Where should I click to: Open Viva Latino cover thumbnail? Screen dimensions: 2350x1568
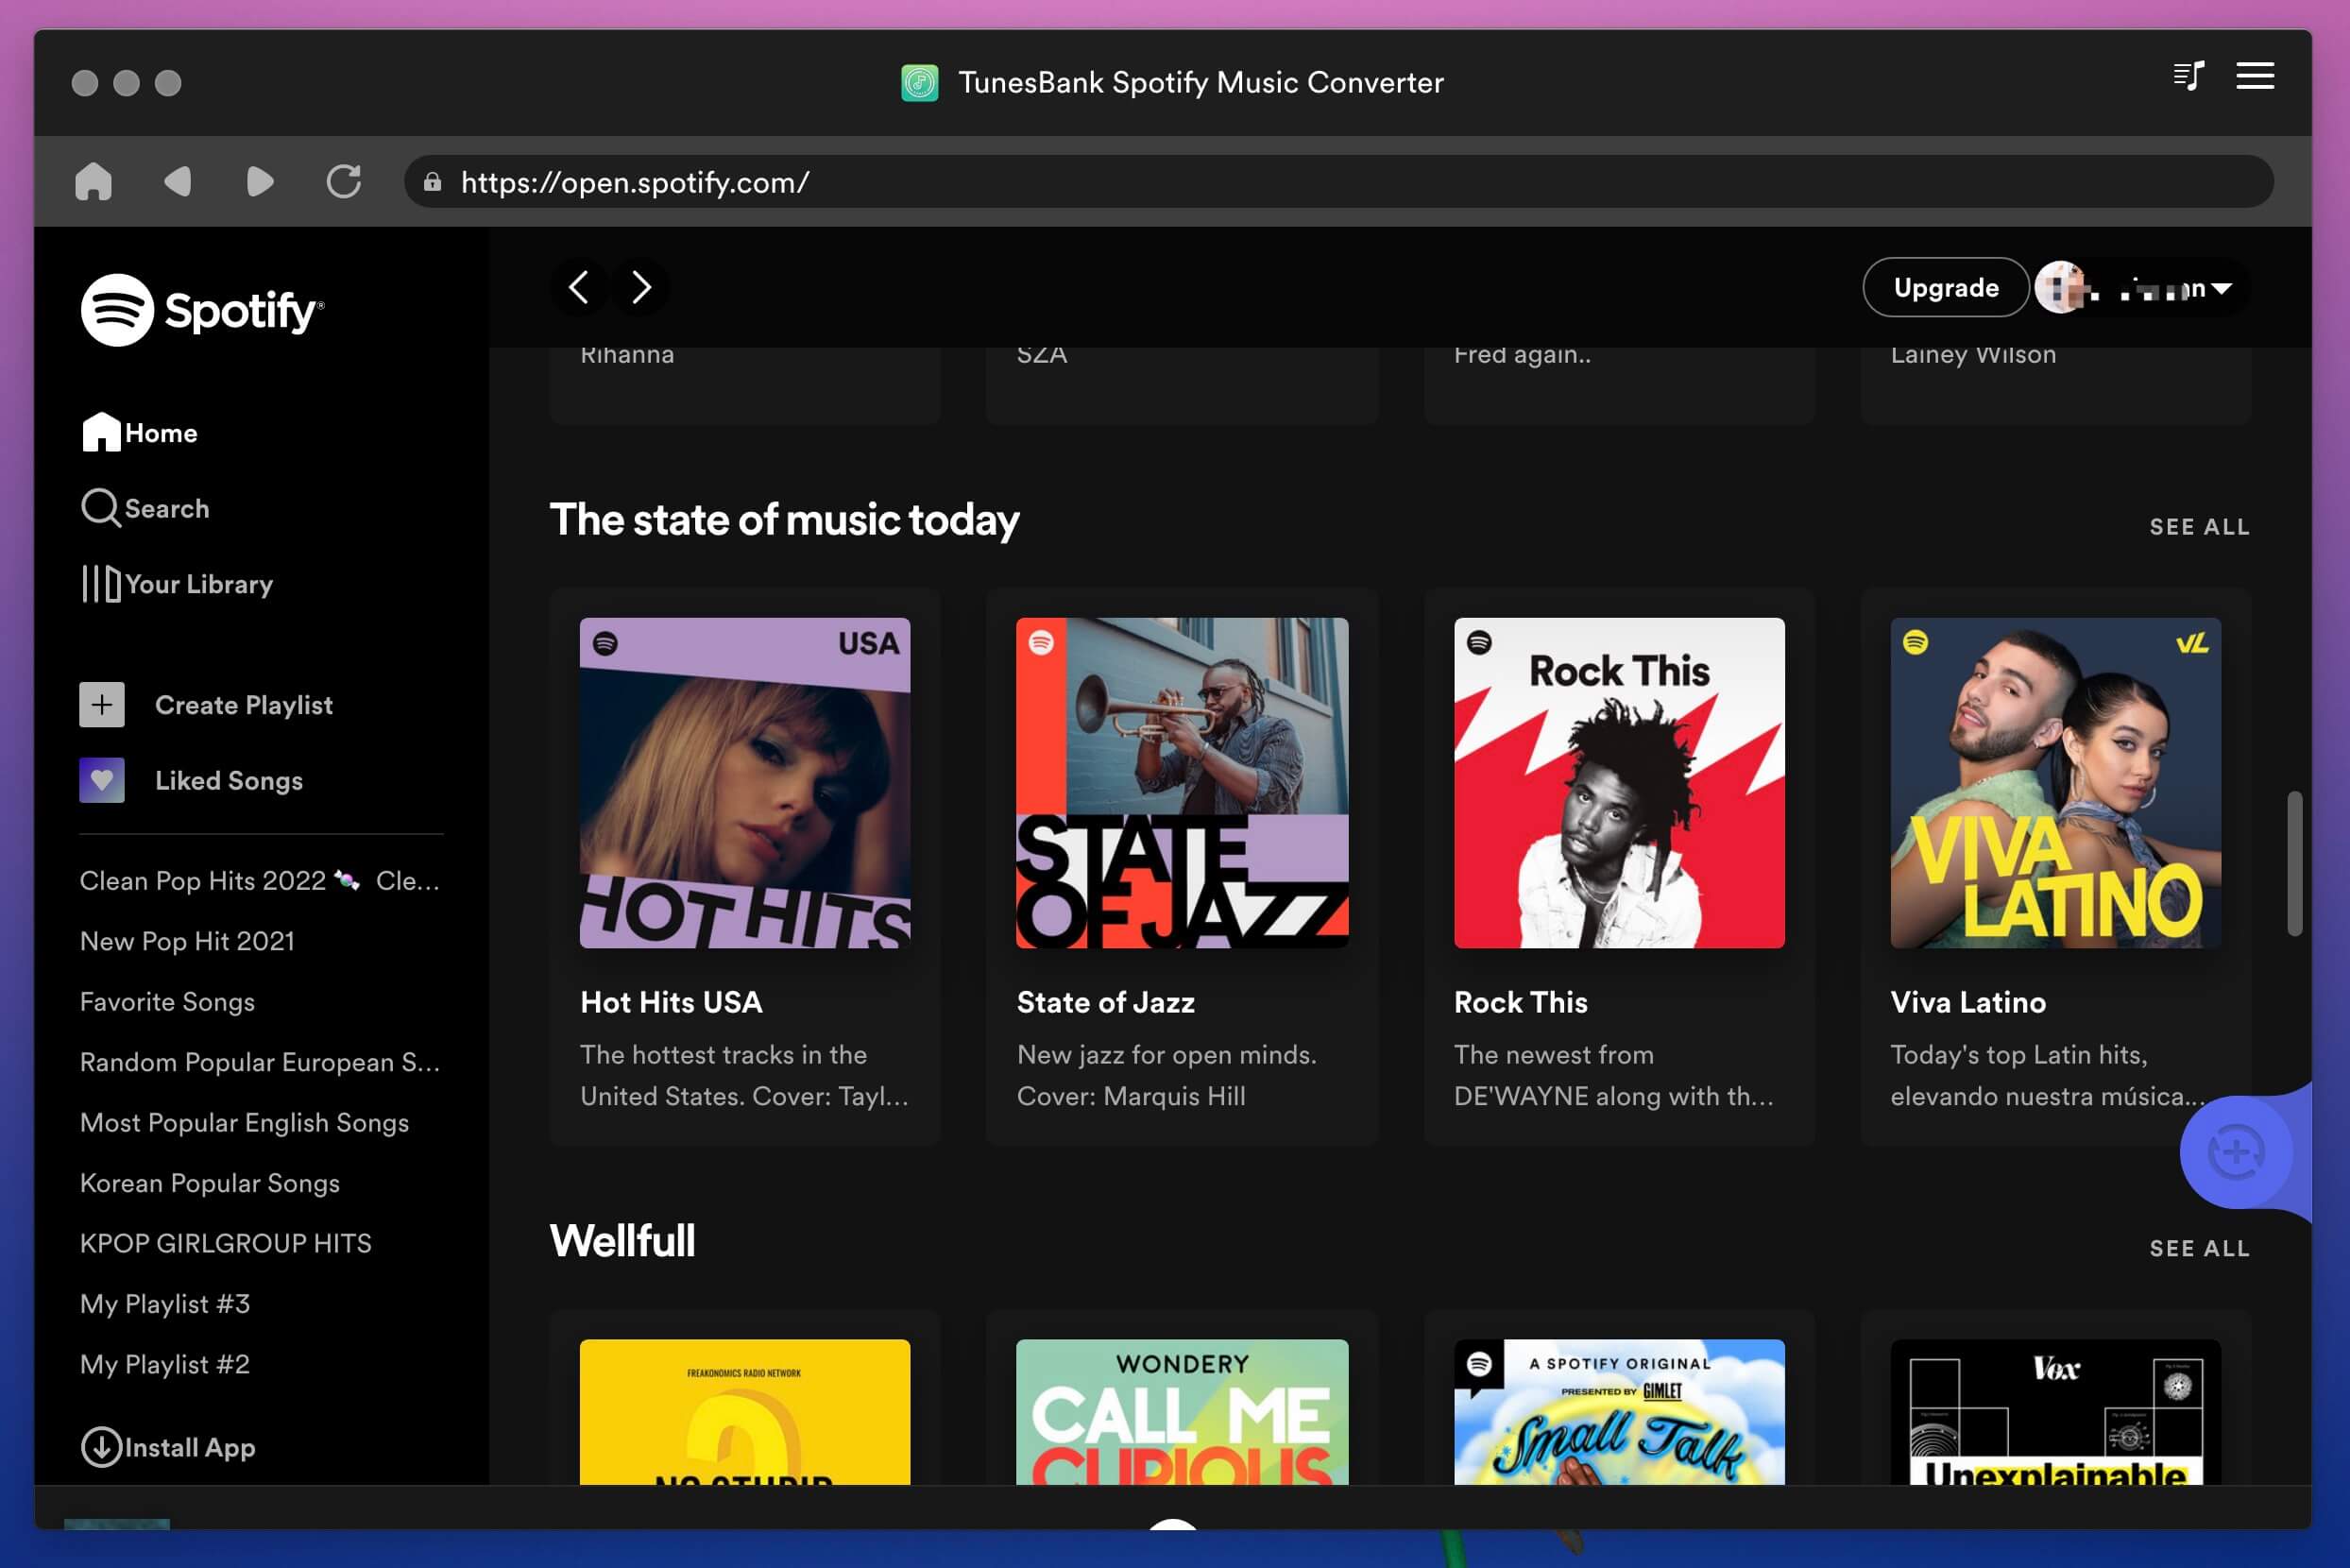(x=2056, y=783)
